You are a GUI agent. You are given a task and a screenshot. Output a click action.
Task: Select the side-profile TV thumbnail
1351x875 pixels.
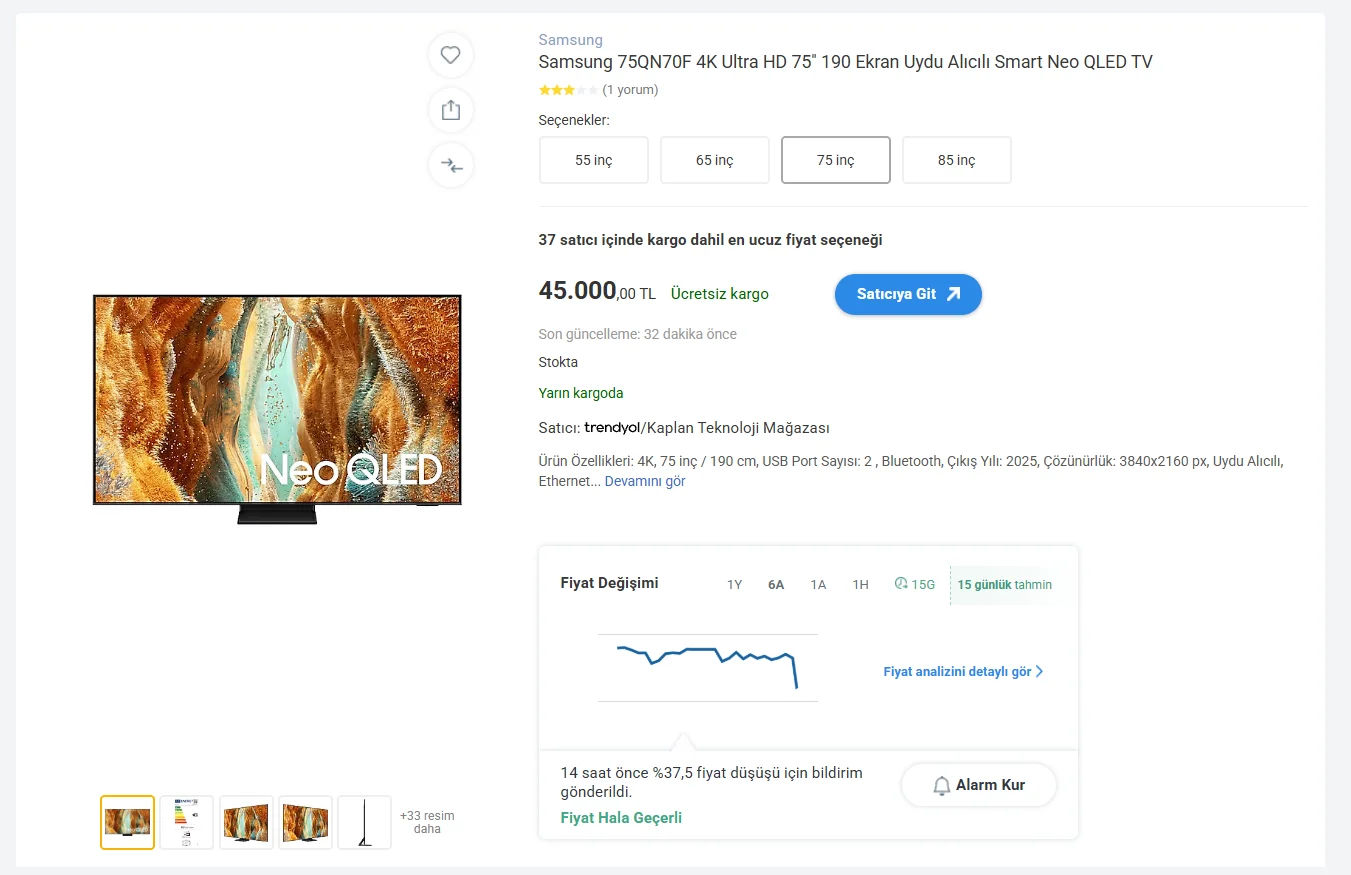click(x=364, y=822)
